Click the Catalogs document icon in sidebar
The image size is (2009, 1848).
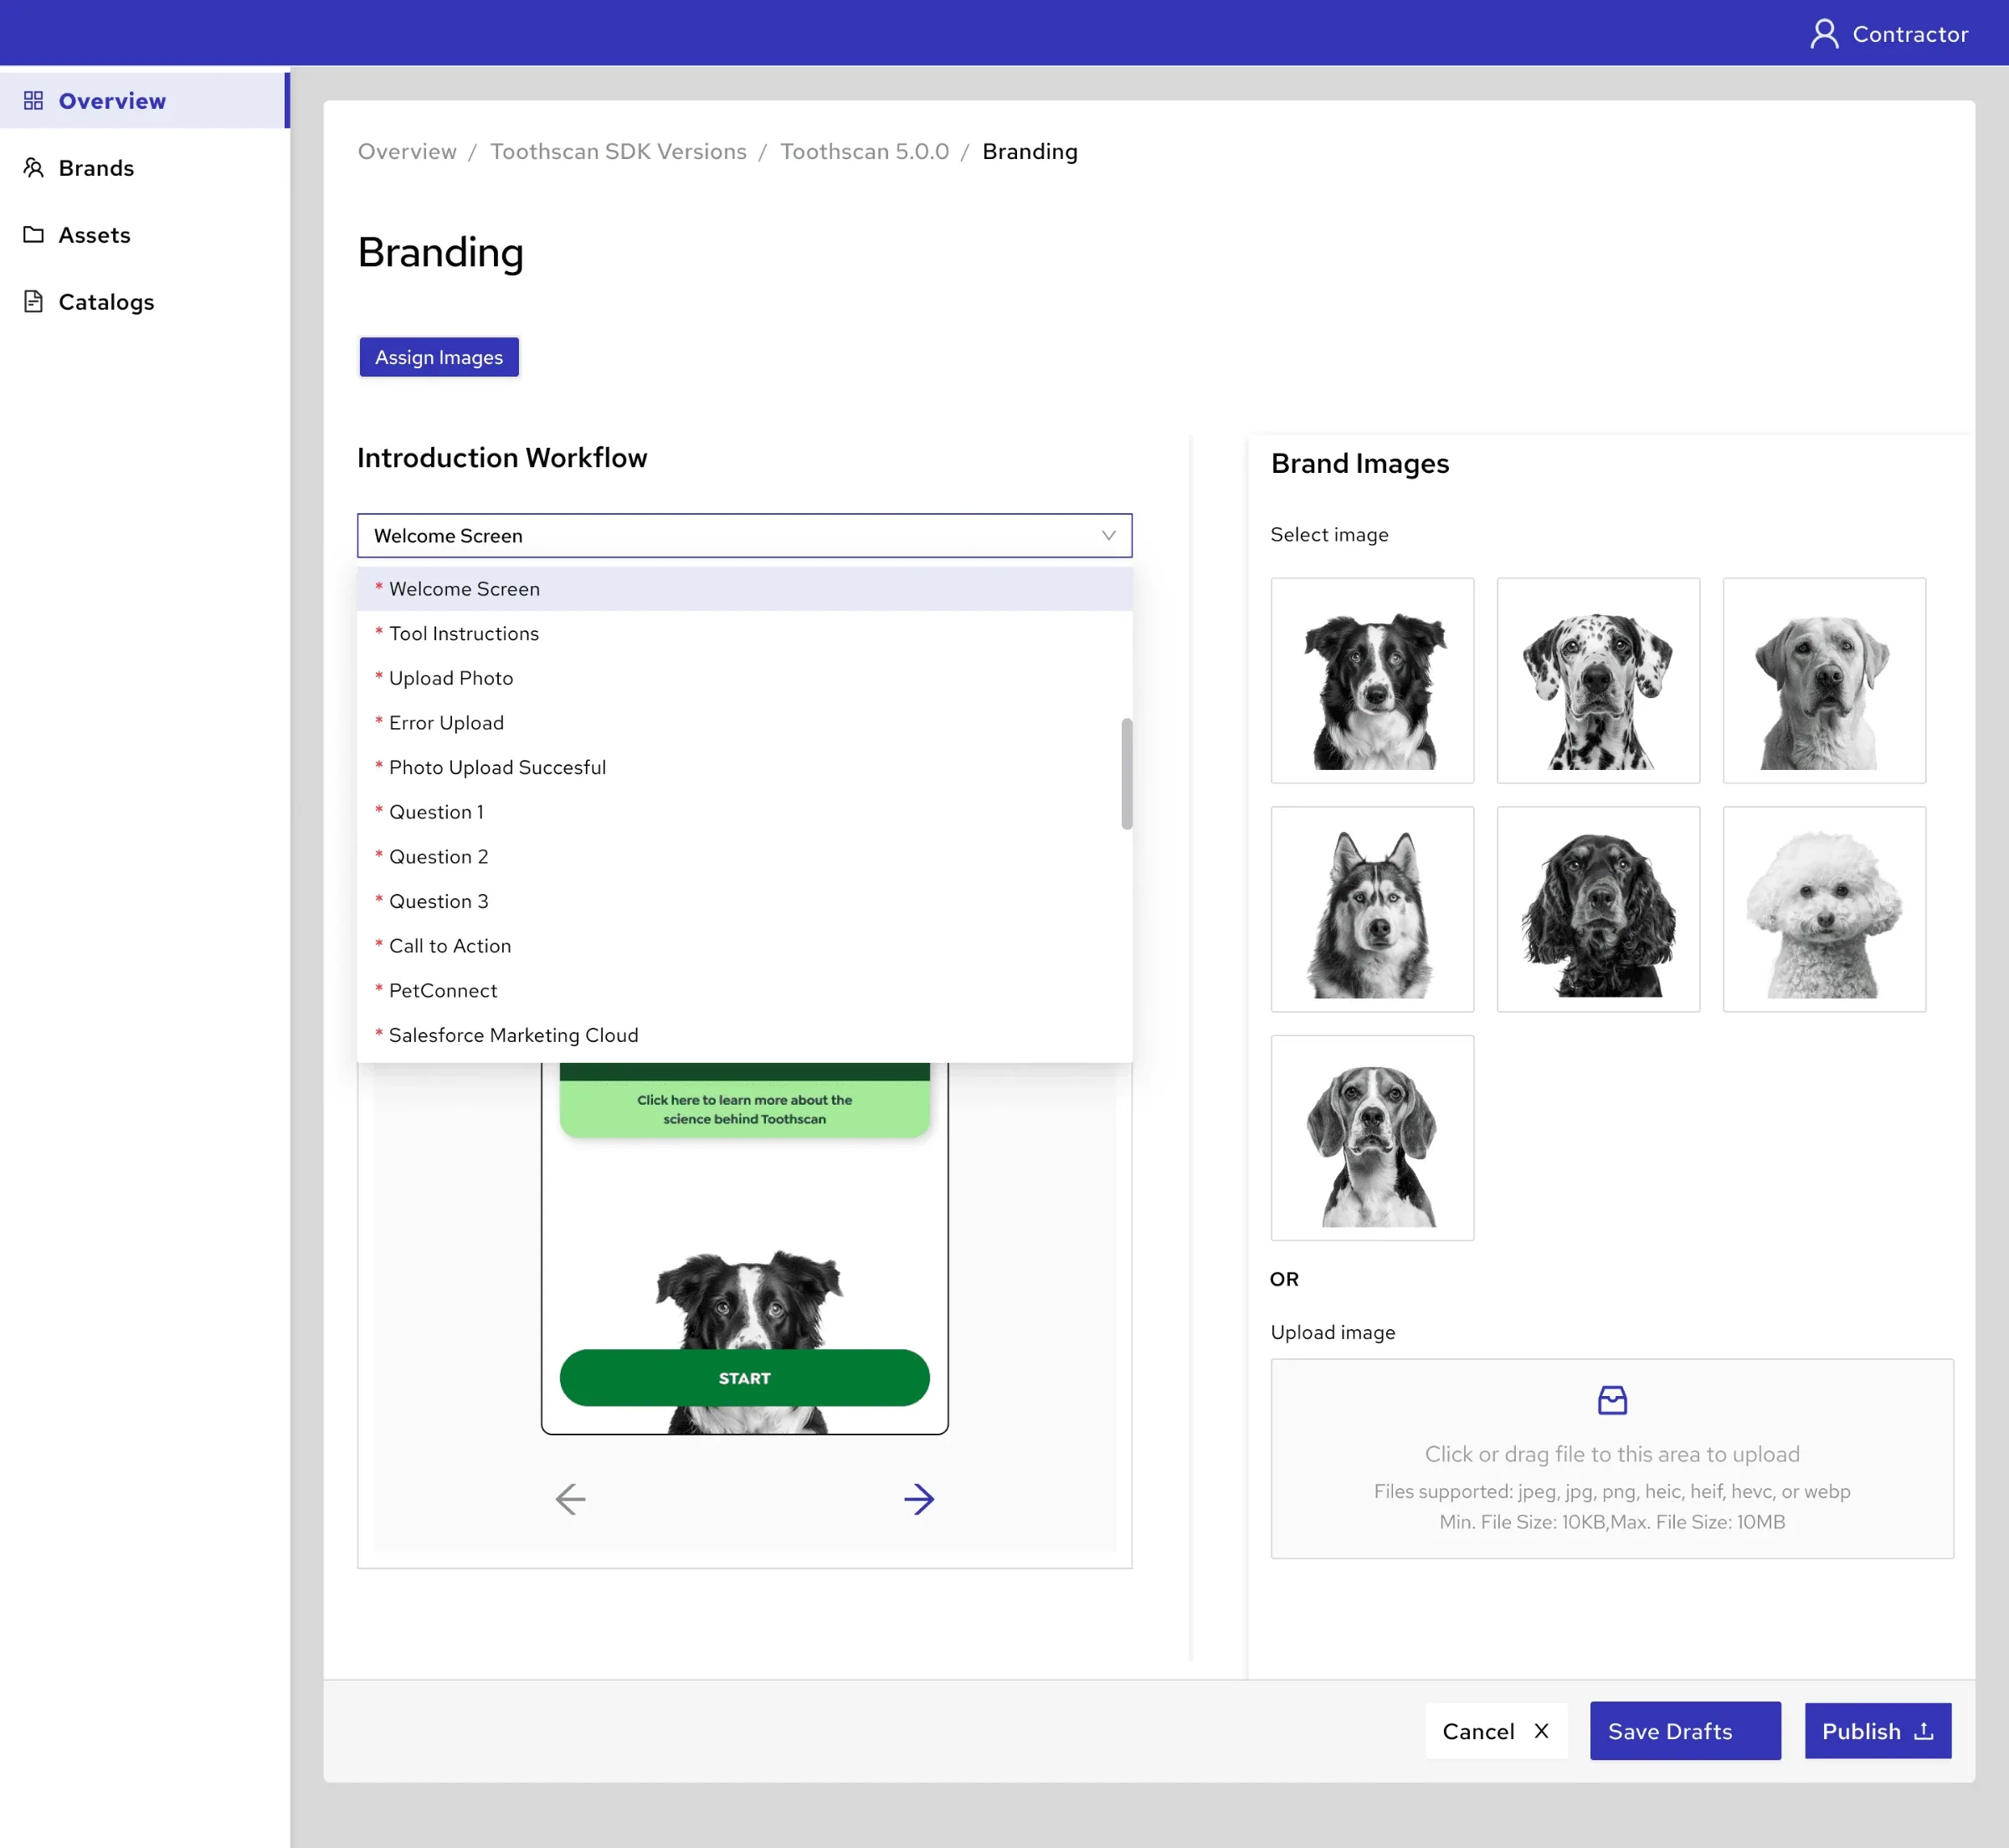[x=33, y=302]
